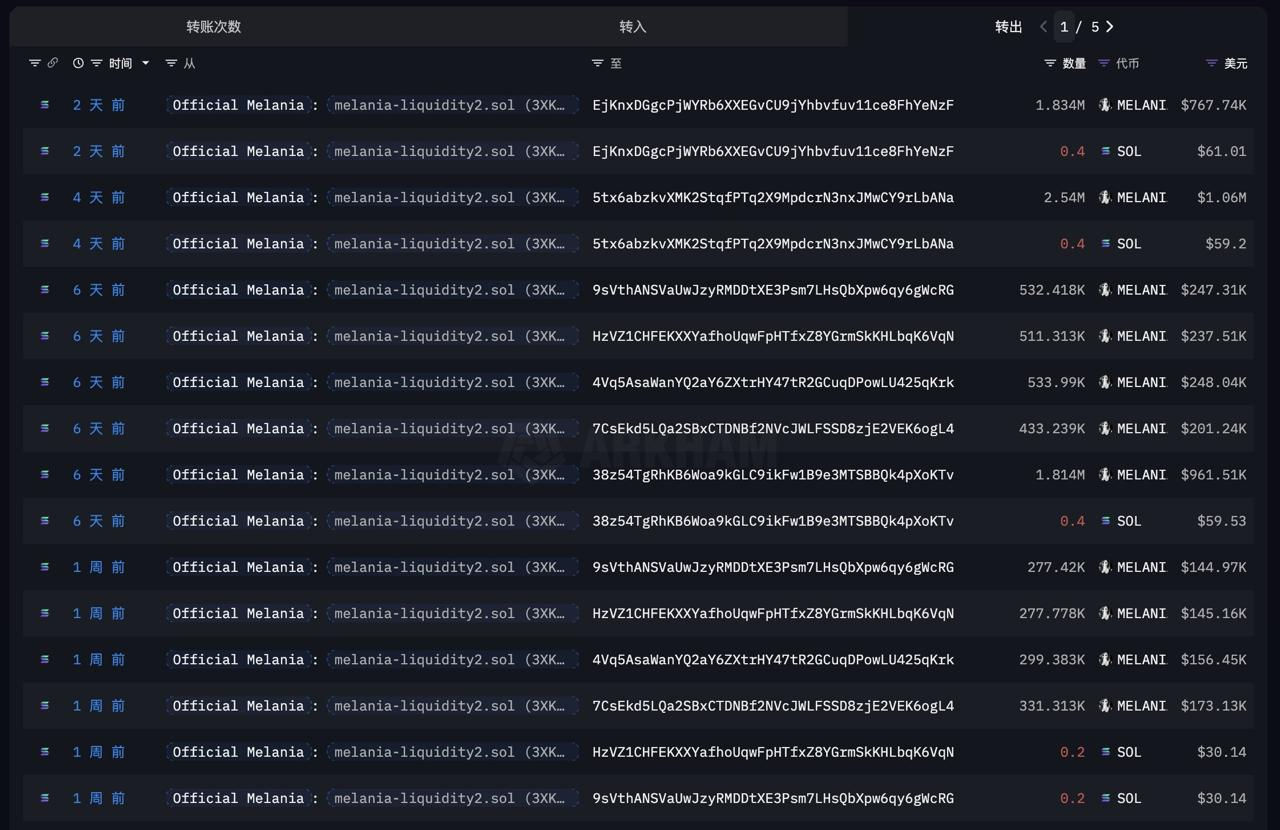
Task: Open the 4 天前 time link in the $1.06M row
Action: (x=99, y=197)
